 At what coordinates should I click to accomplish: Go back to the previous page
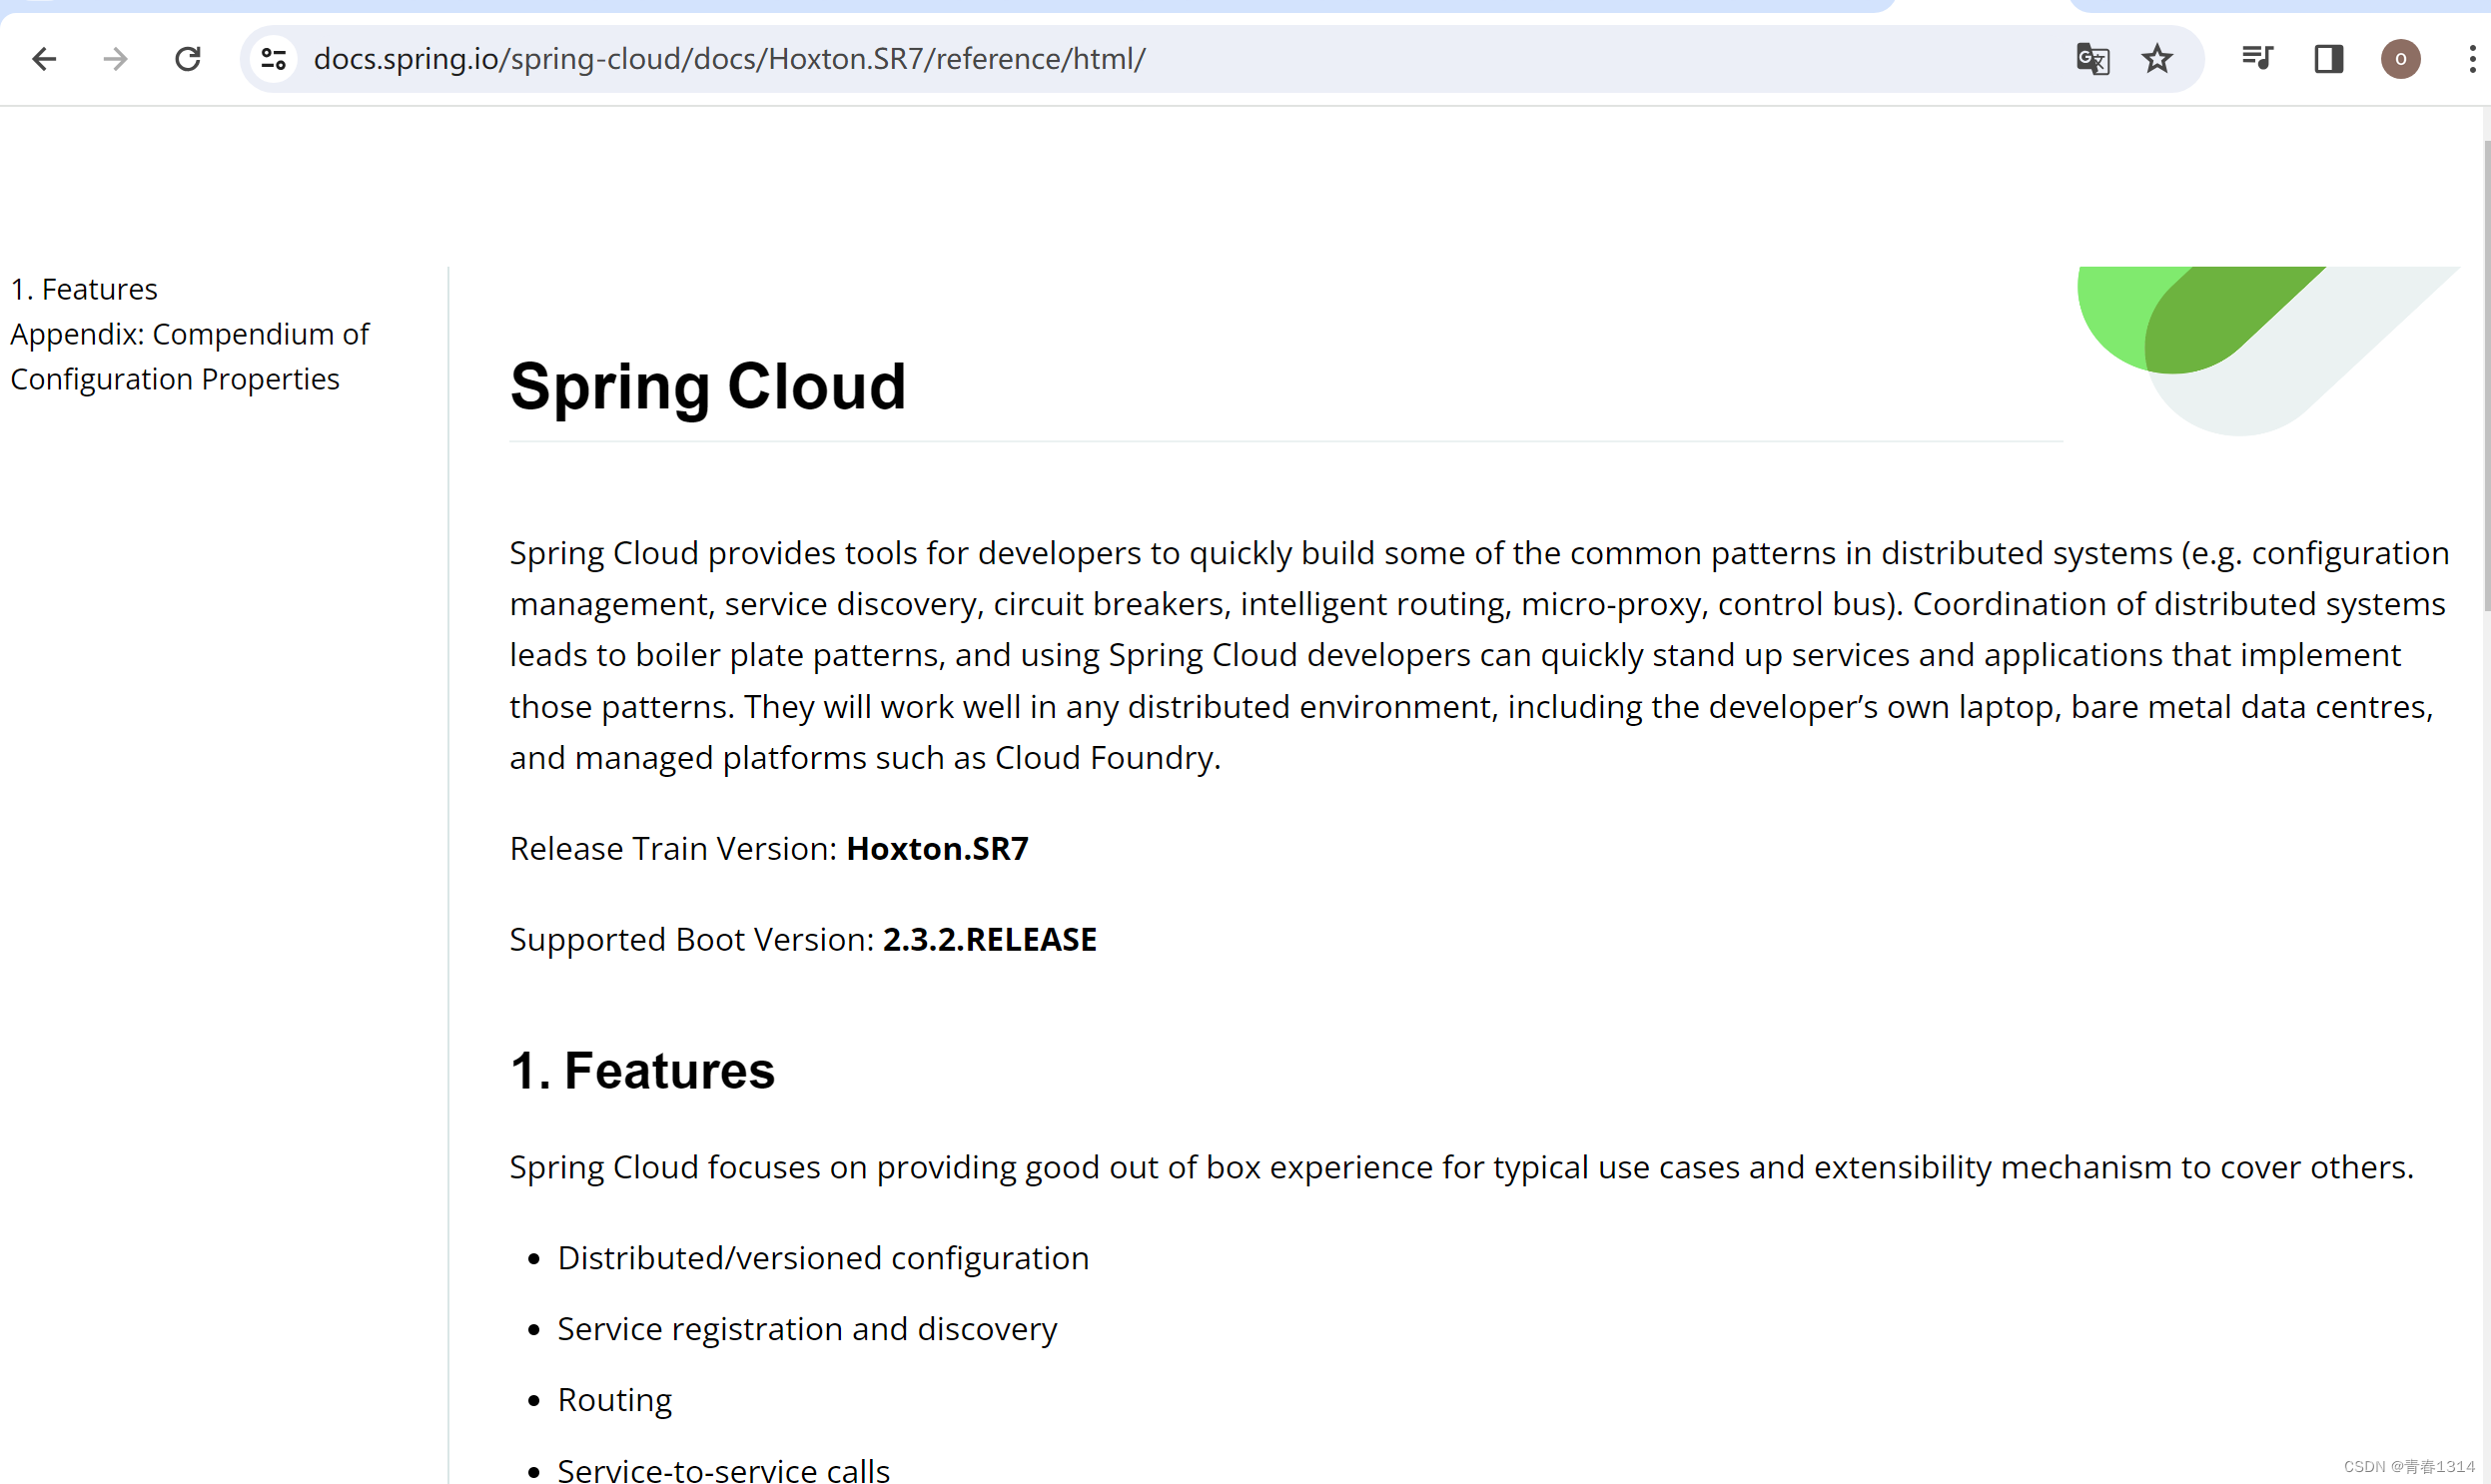coord(44,59)
